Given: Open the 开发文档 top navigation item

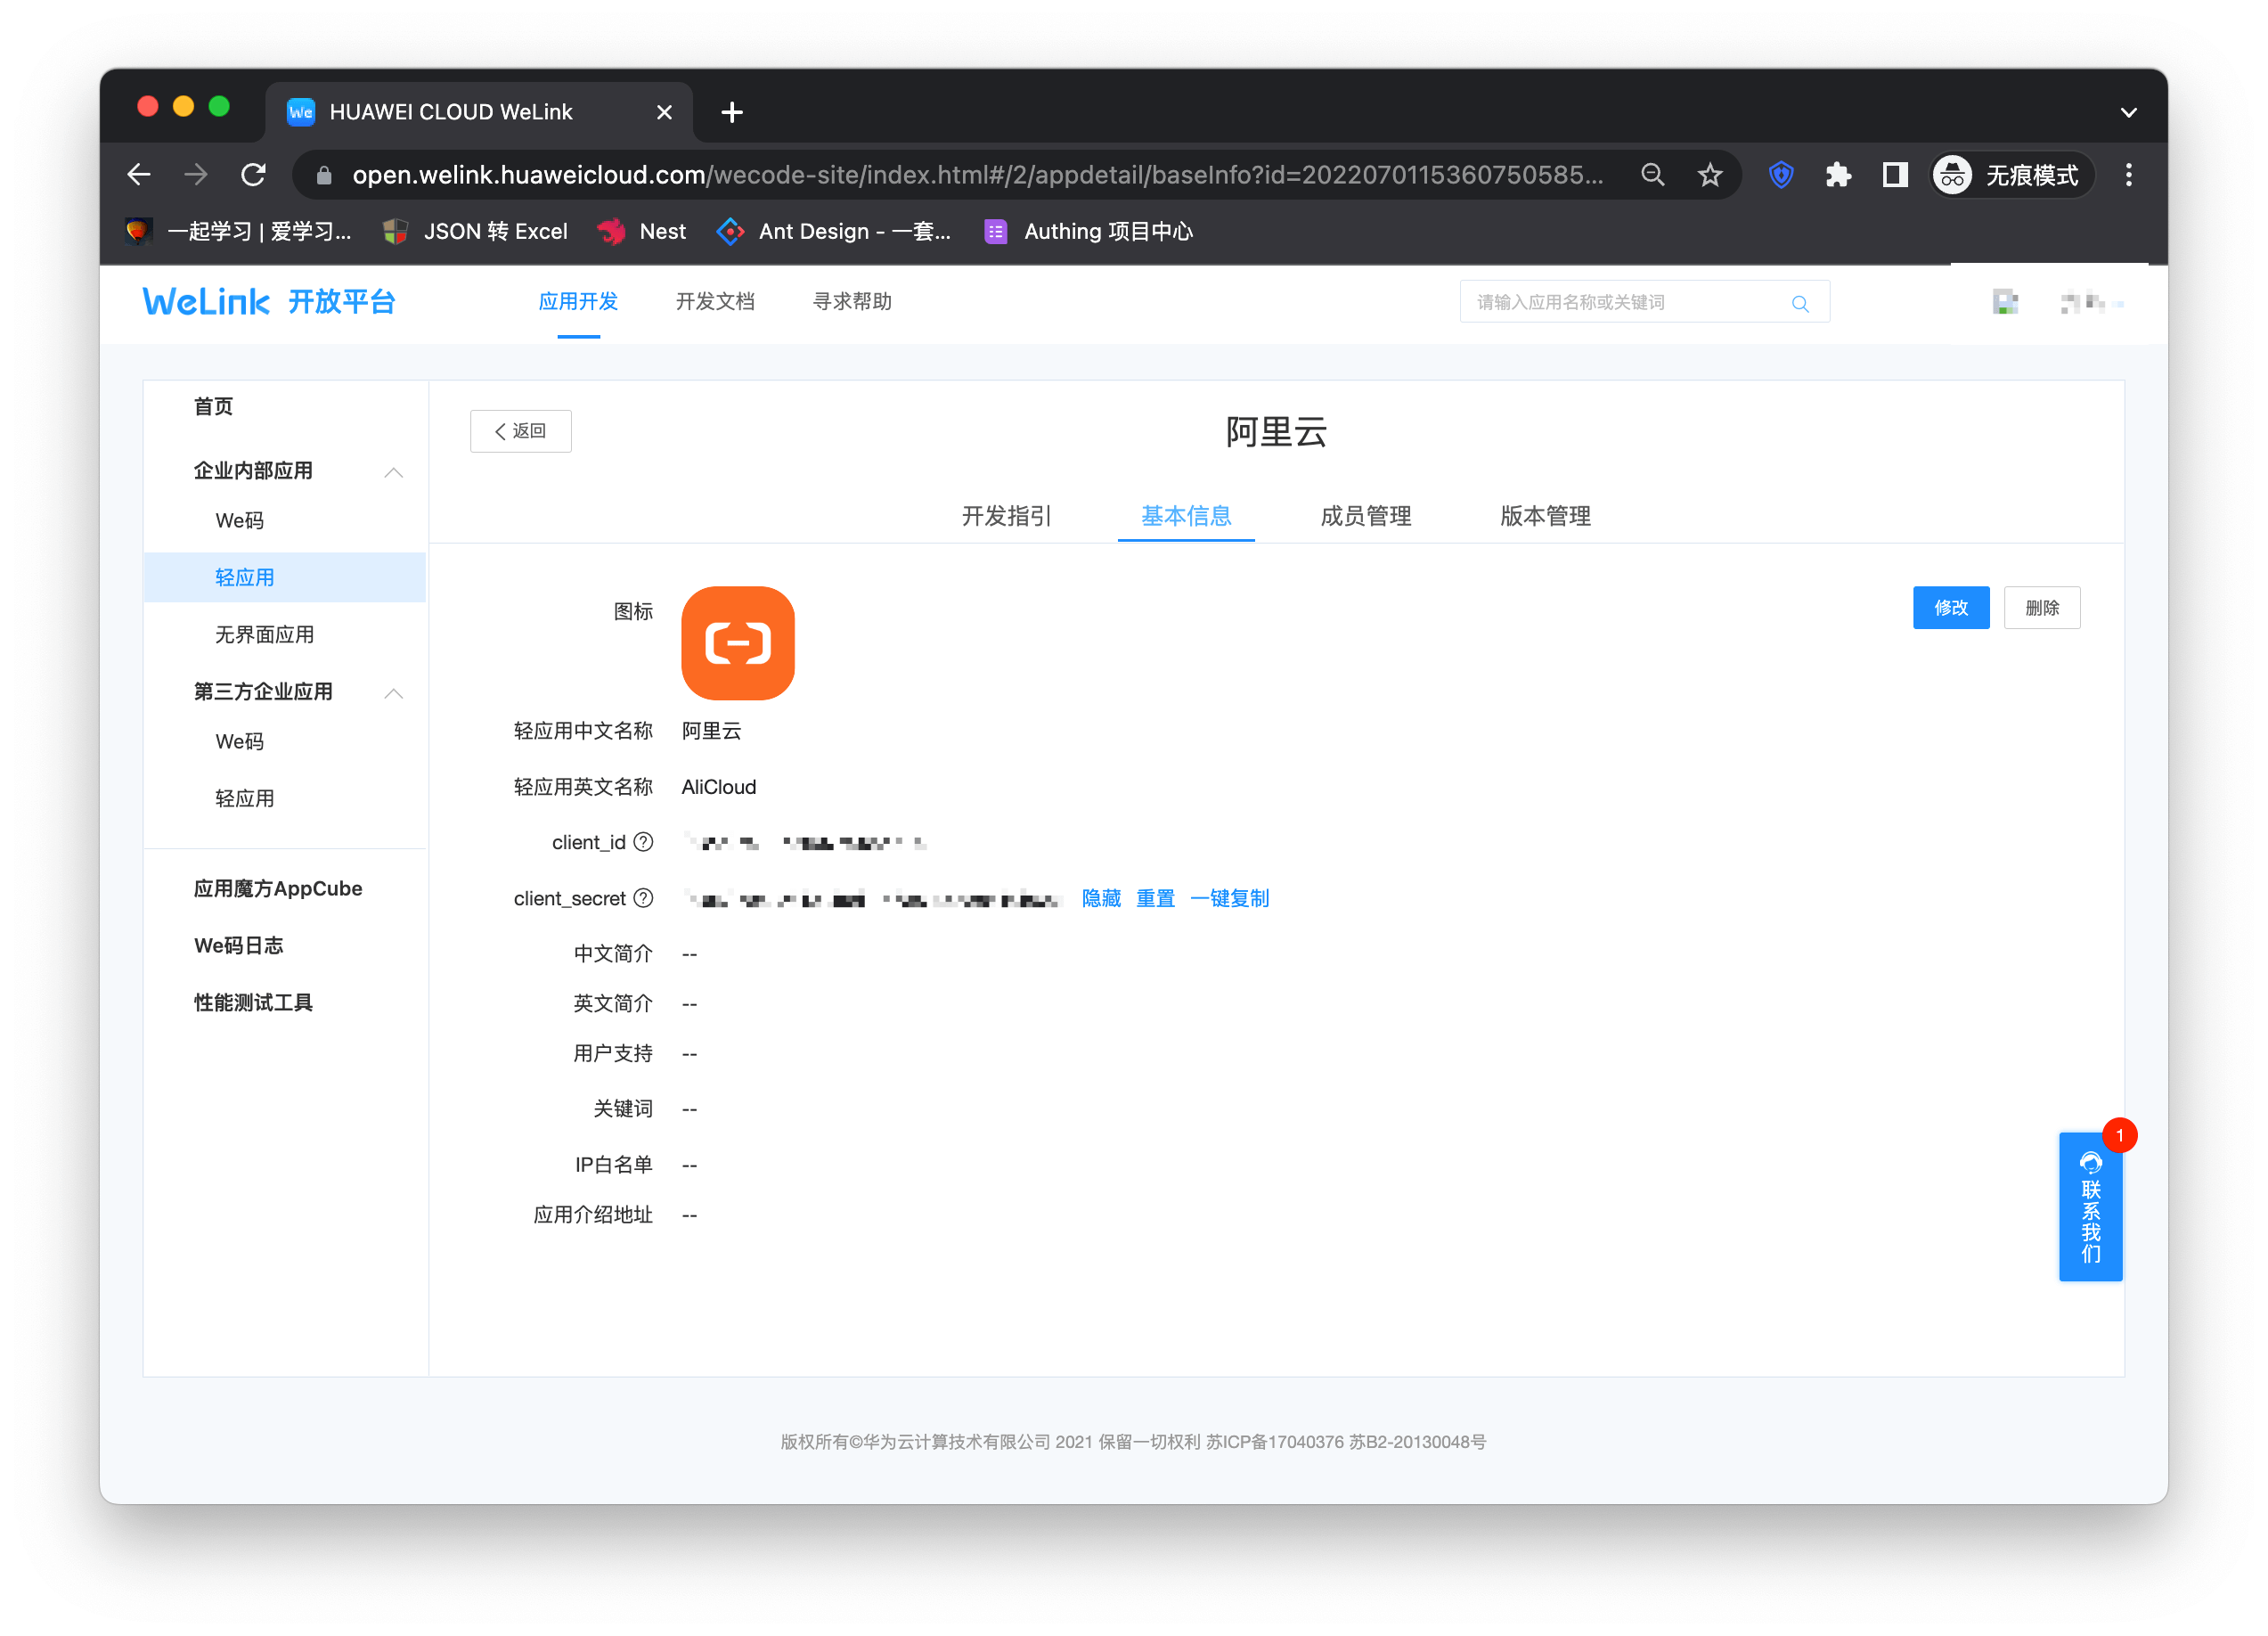Looking at the screenshot, I should pyautogui.click(x=714, y=302).
